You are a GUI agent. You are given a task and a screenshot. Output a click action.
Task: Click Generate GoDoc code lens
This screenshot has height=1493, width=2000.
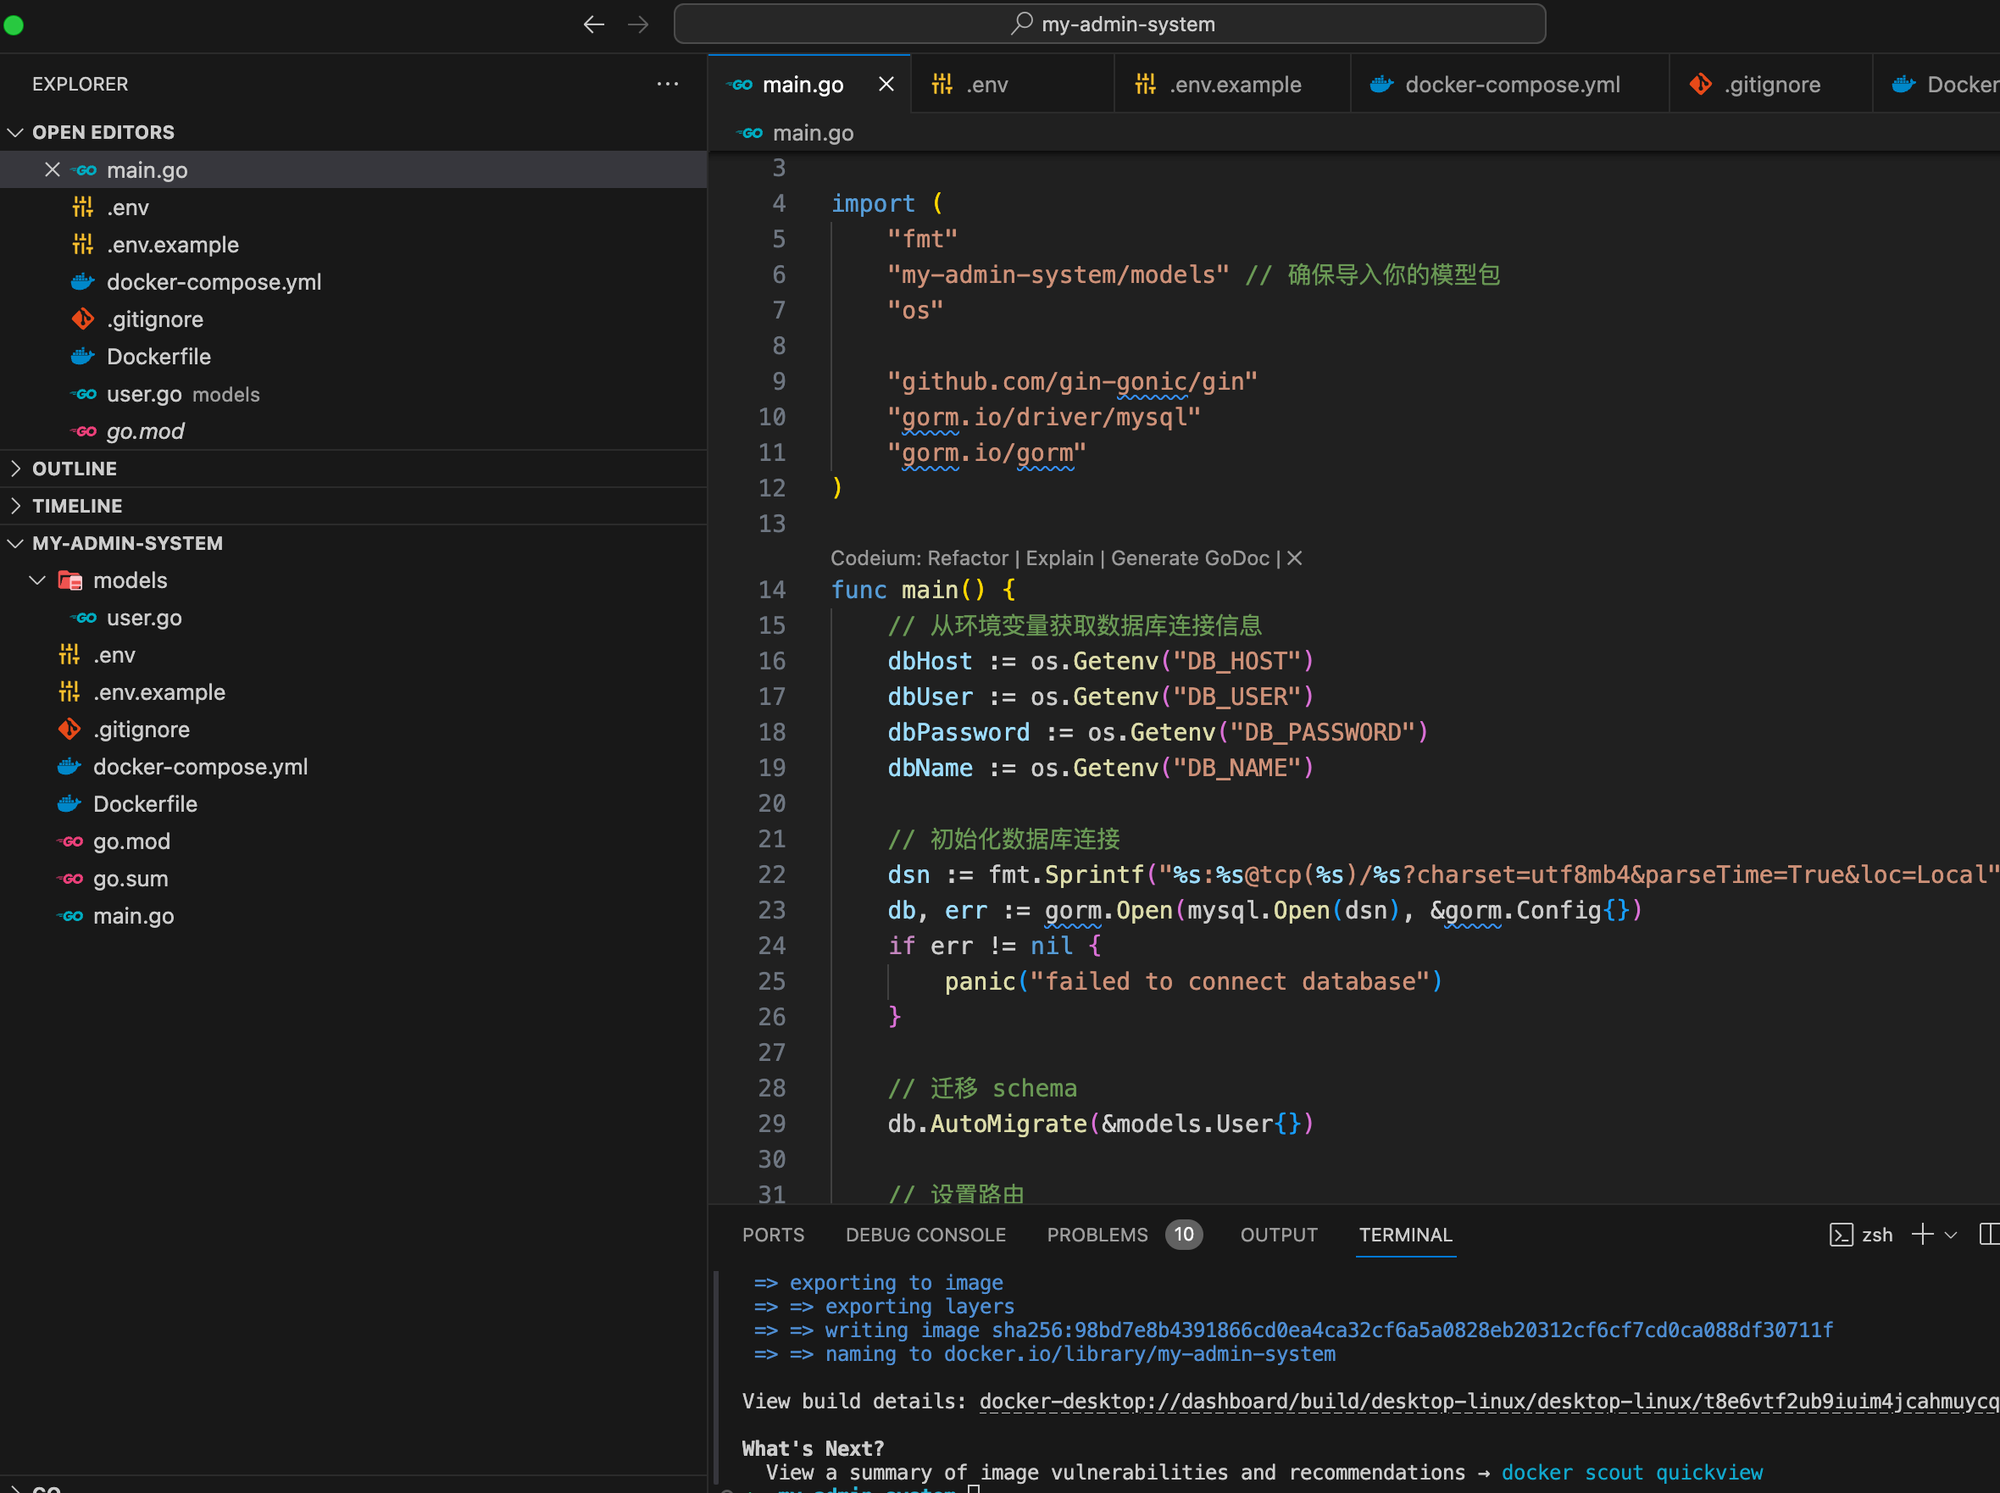[1190, 558]
